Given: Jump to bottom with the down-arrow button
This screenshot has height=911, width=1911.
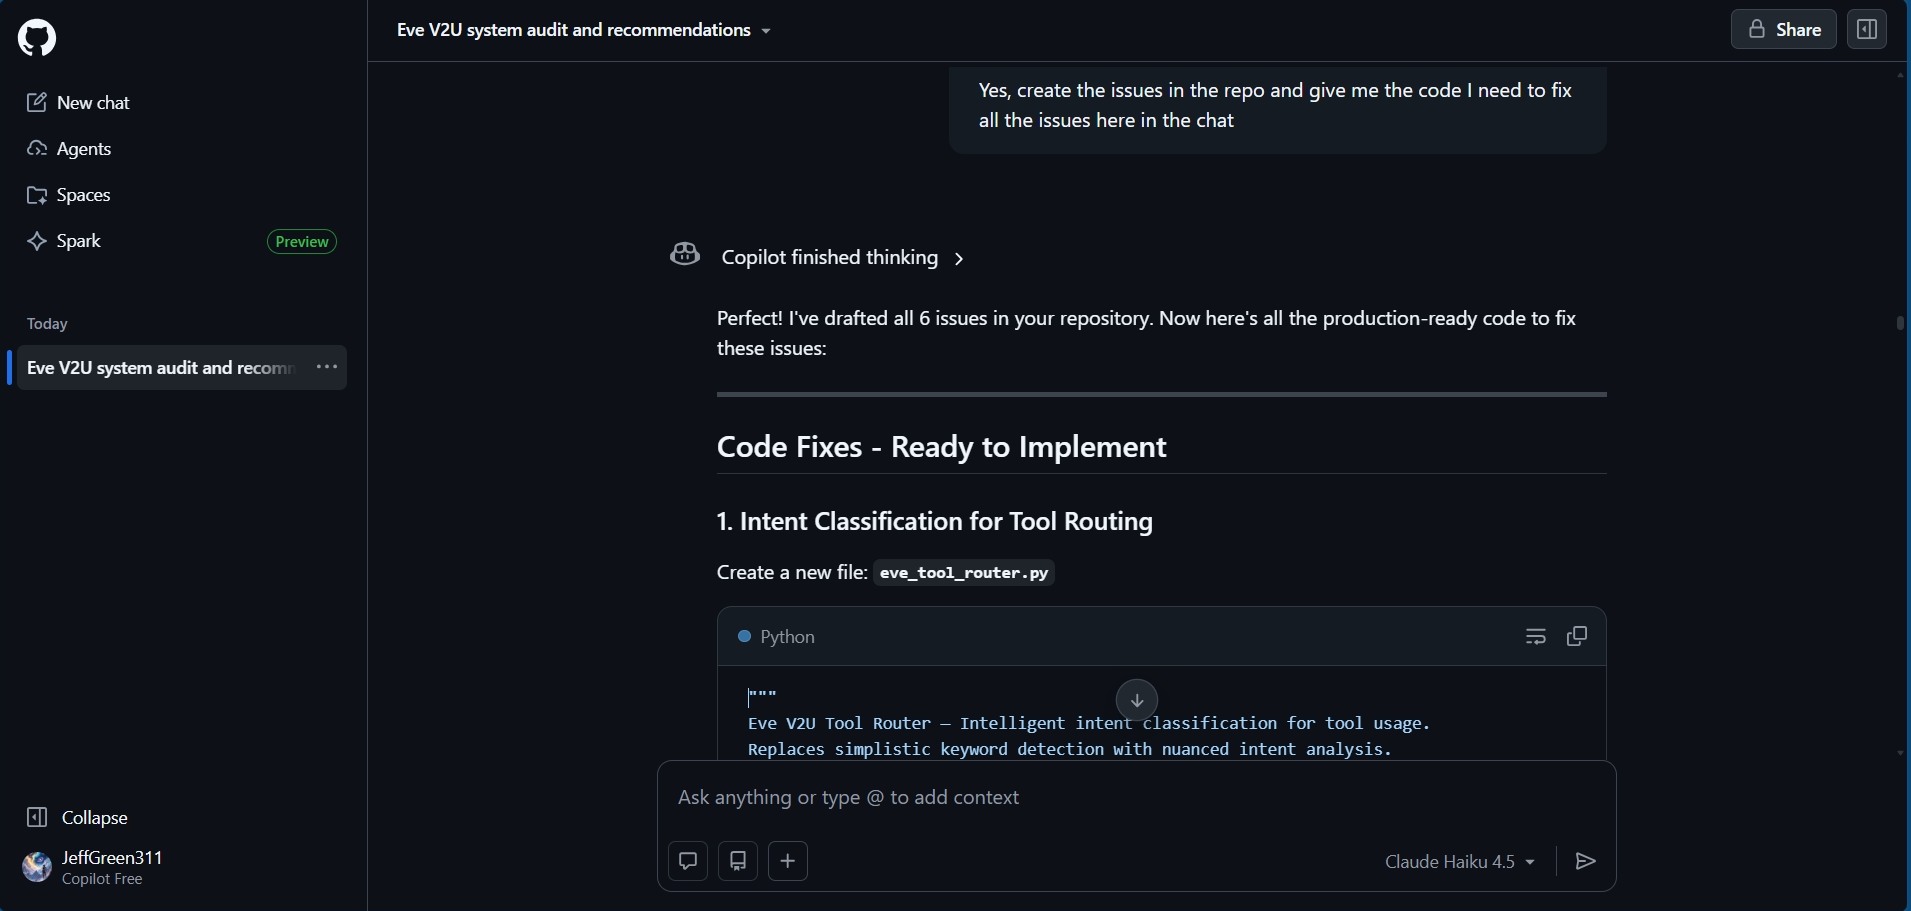Looking at the screenshot, I should tap(1137, 701).
